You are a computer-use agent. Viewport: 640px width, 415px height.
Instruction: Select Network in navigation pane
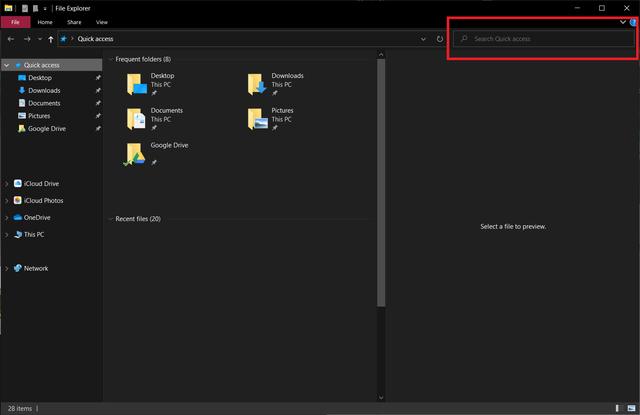(x=36, y=269)
